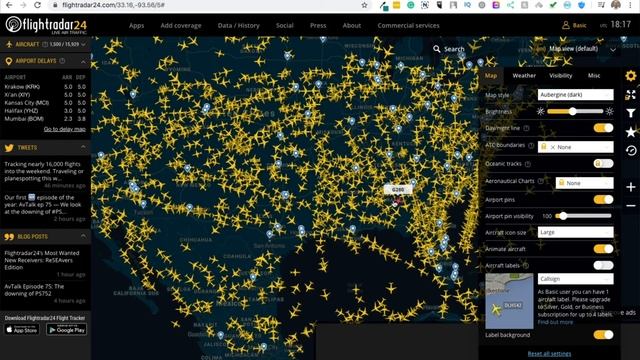Open bookmarks star icon
This screenshot has height=360, width=640.
pos(631,132)
